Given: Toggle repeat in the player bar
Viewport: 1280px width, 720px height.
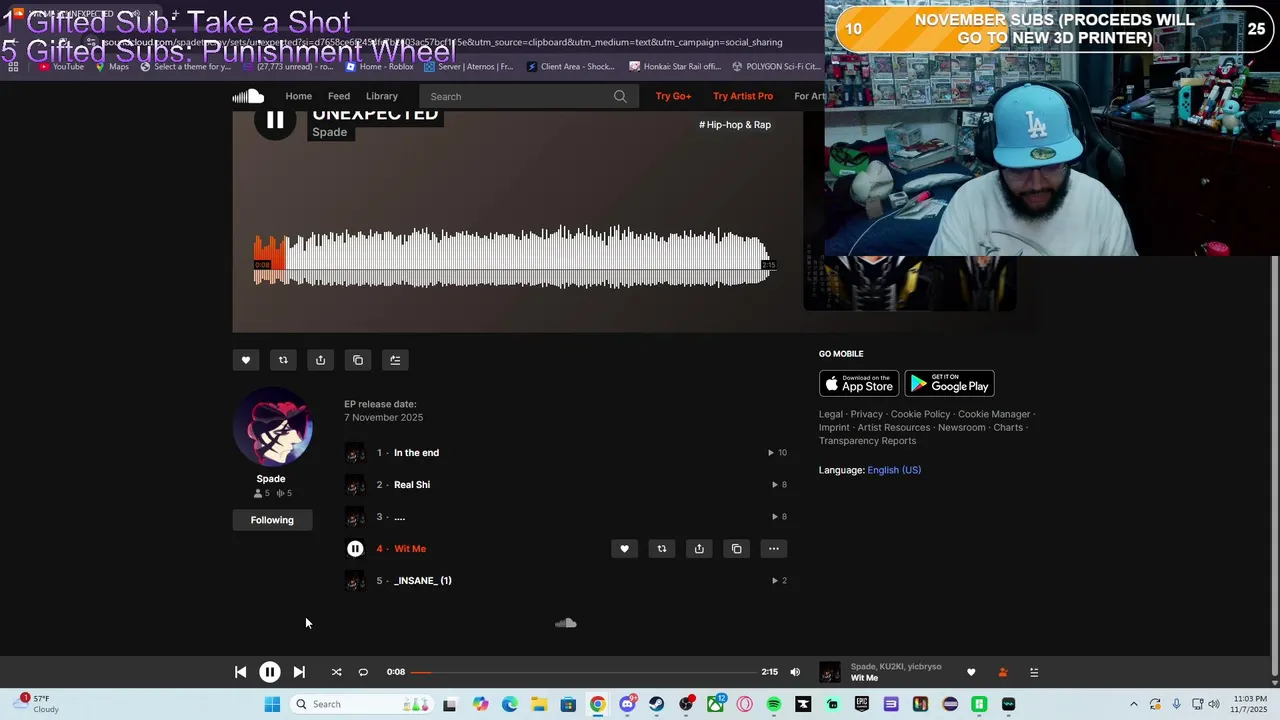Looking at the screenshot, I should (363, 672).
